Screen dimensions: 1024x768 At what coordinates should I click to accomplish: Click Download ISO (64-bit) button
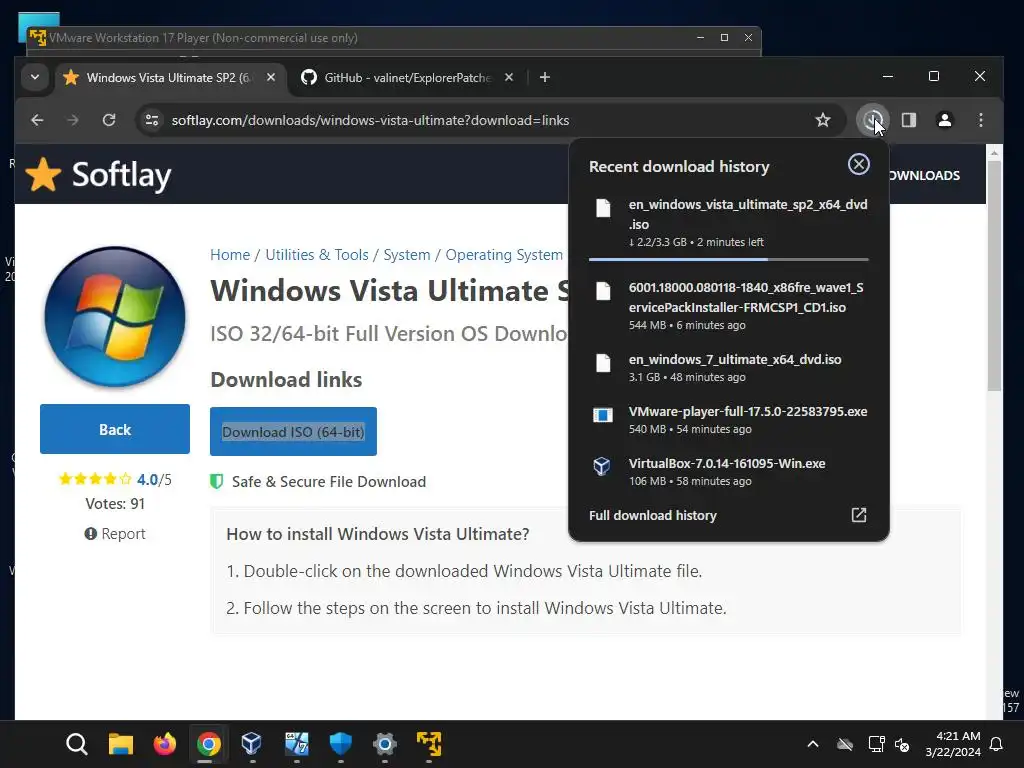click(293, 432)
